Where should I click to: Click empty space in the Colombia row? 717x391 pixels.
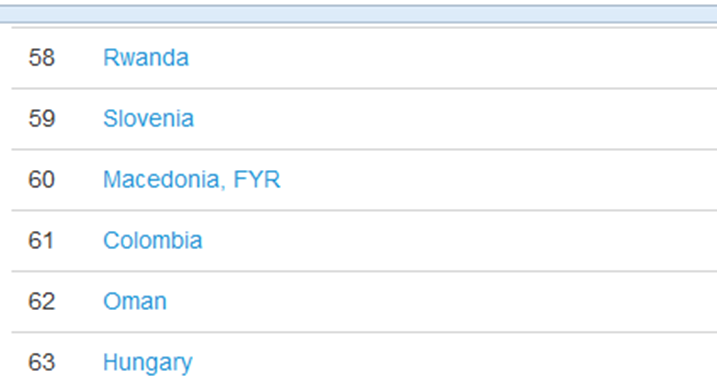(x=457, y=240)
